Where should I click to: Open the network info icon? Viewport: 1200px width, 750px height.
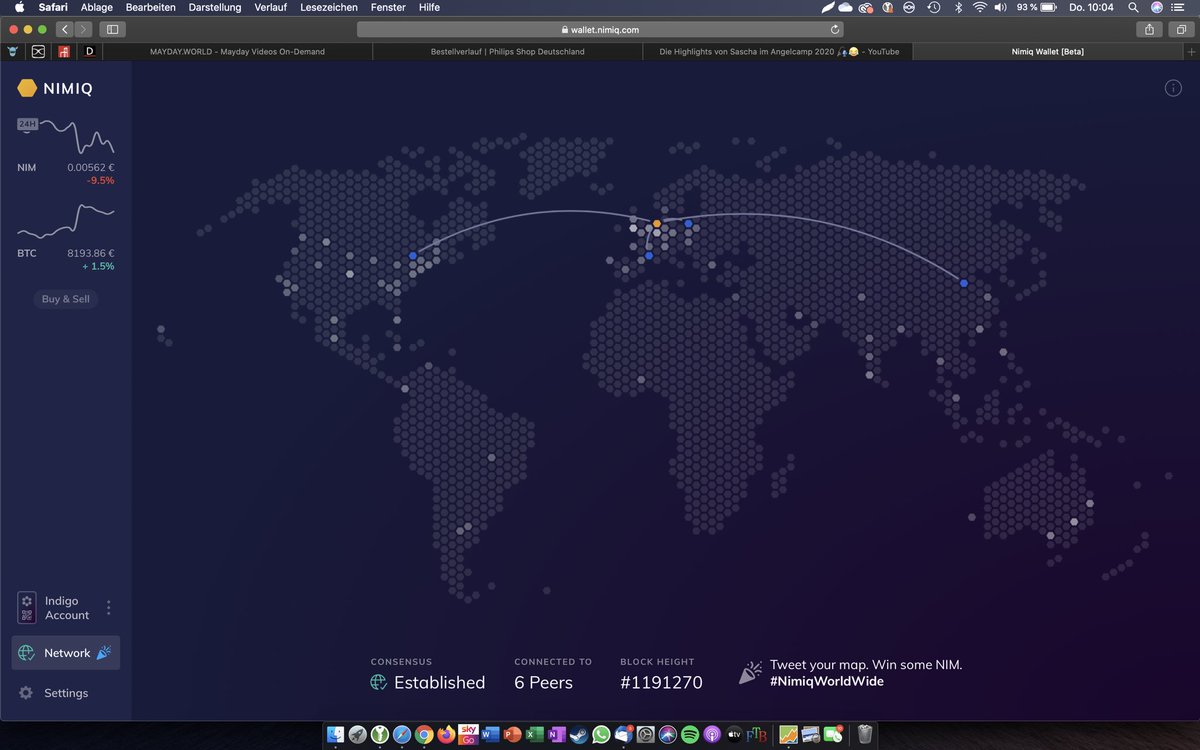click(x=1173, y=88)
